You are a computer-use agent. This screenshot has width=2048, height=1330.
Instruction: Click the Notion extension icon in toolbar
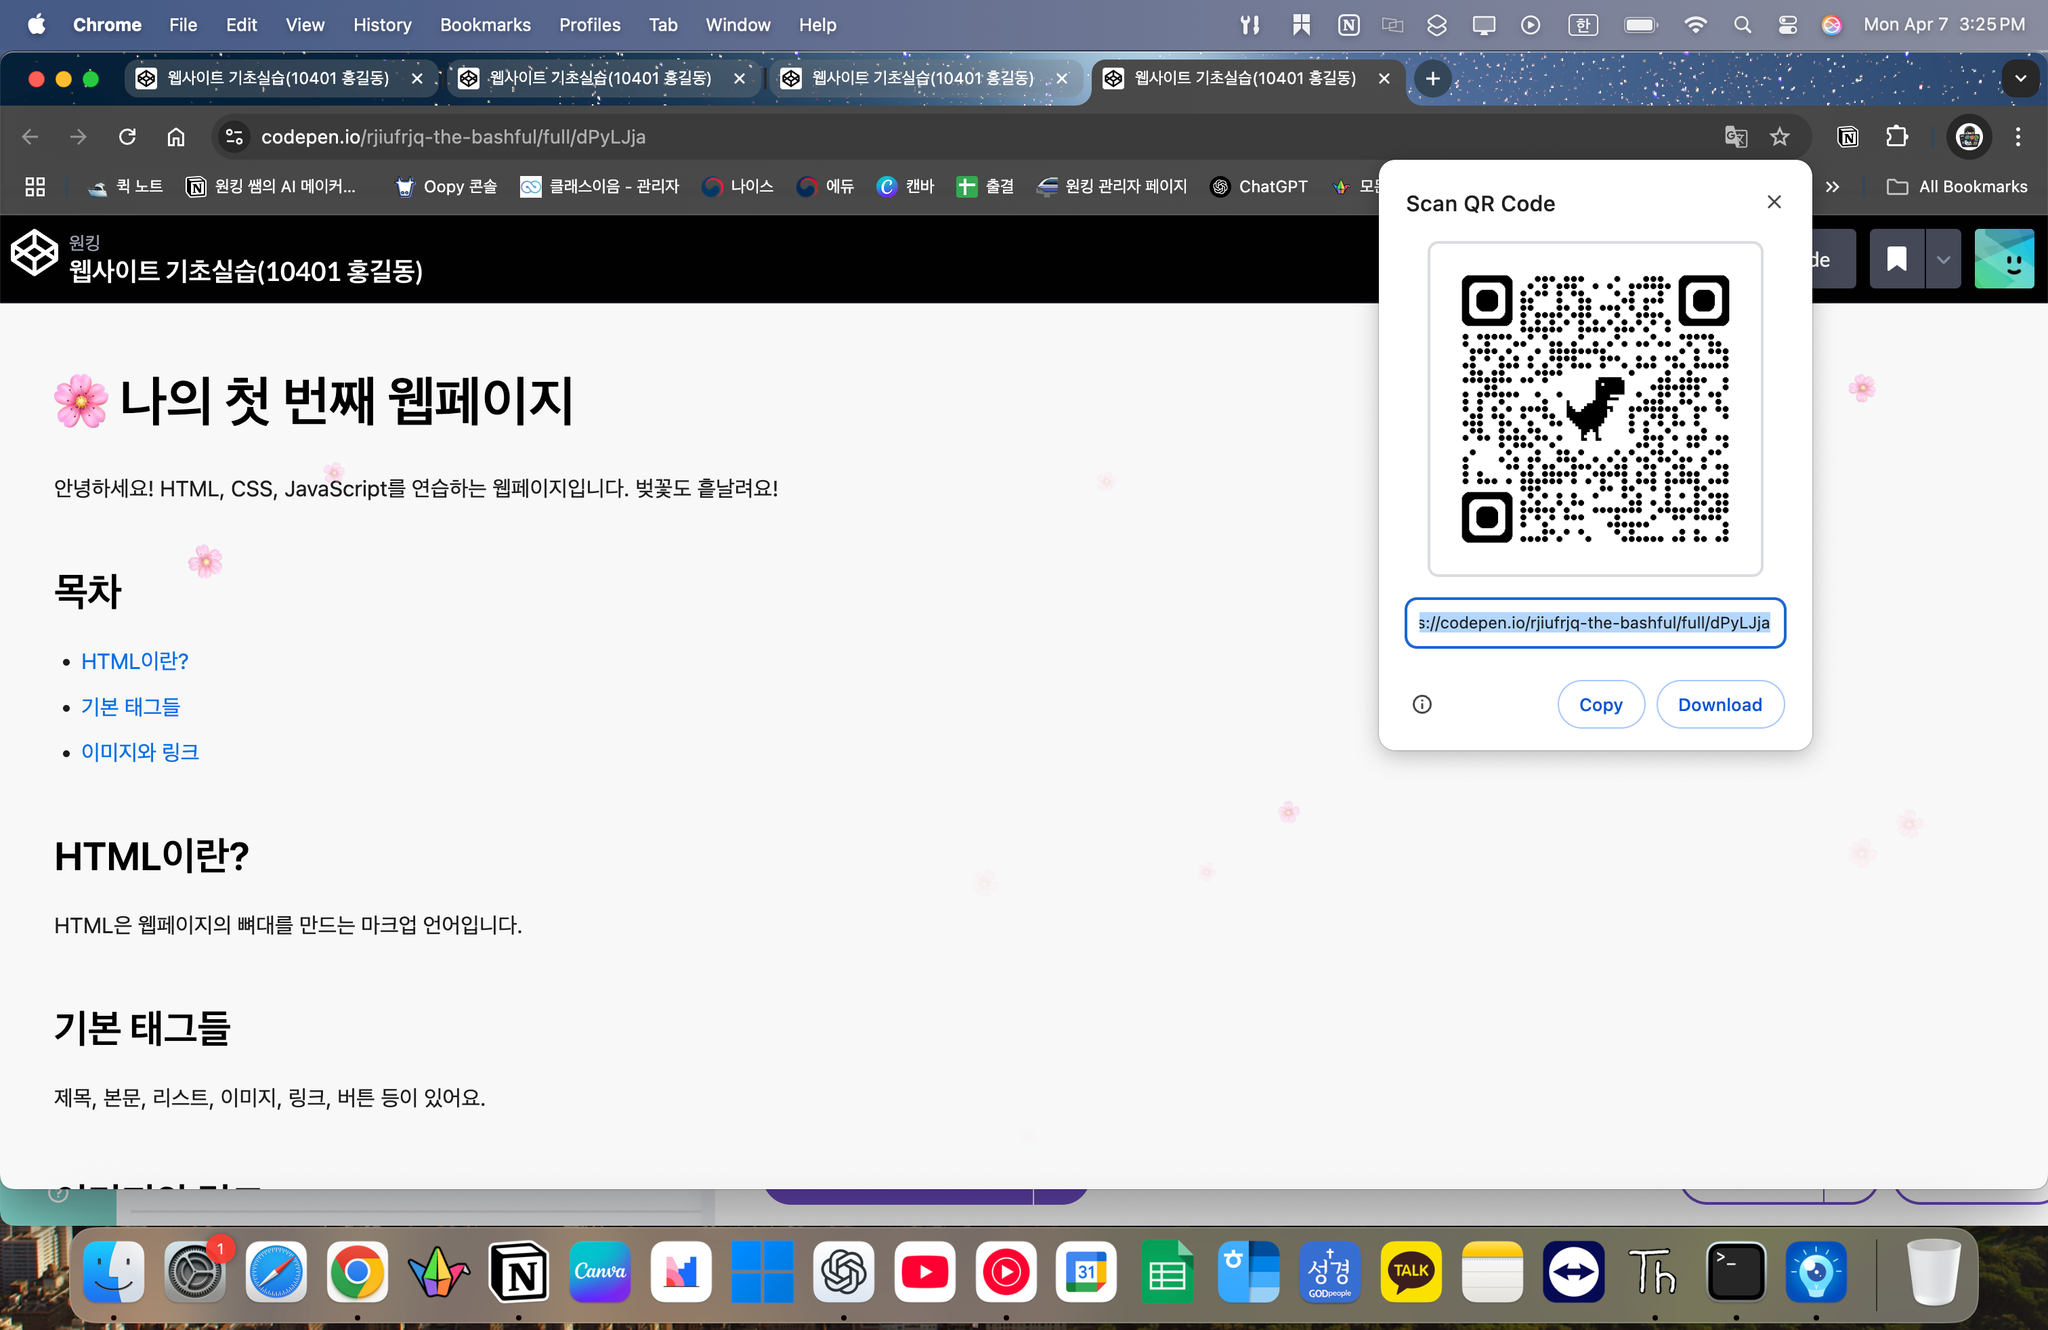pos(1848,137)
